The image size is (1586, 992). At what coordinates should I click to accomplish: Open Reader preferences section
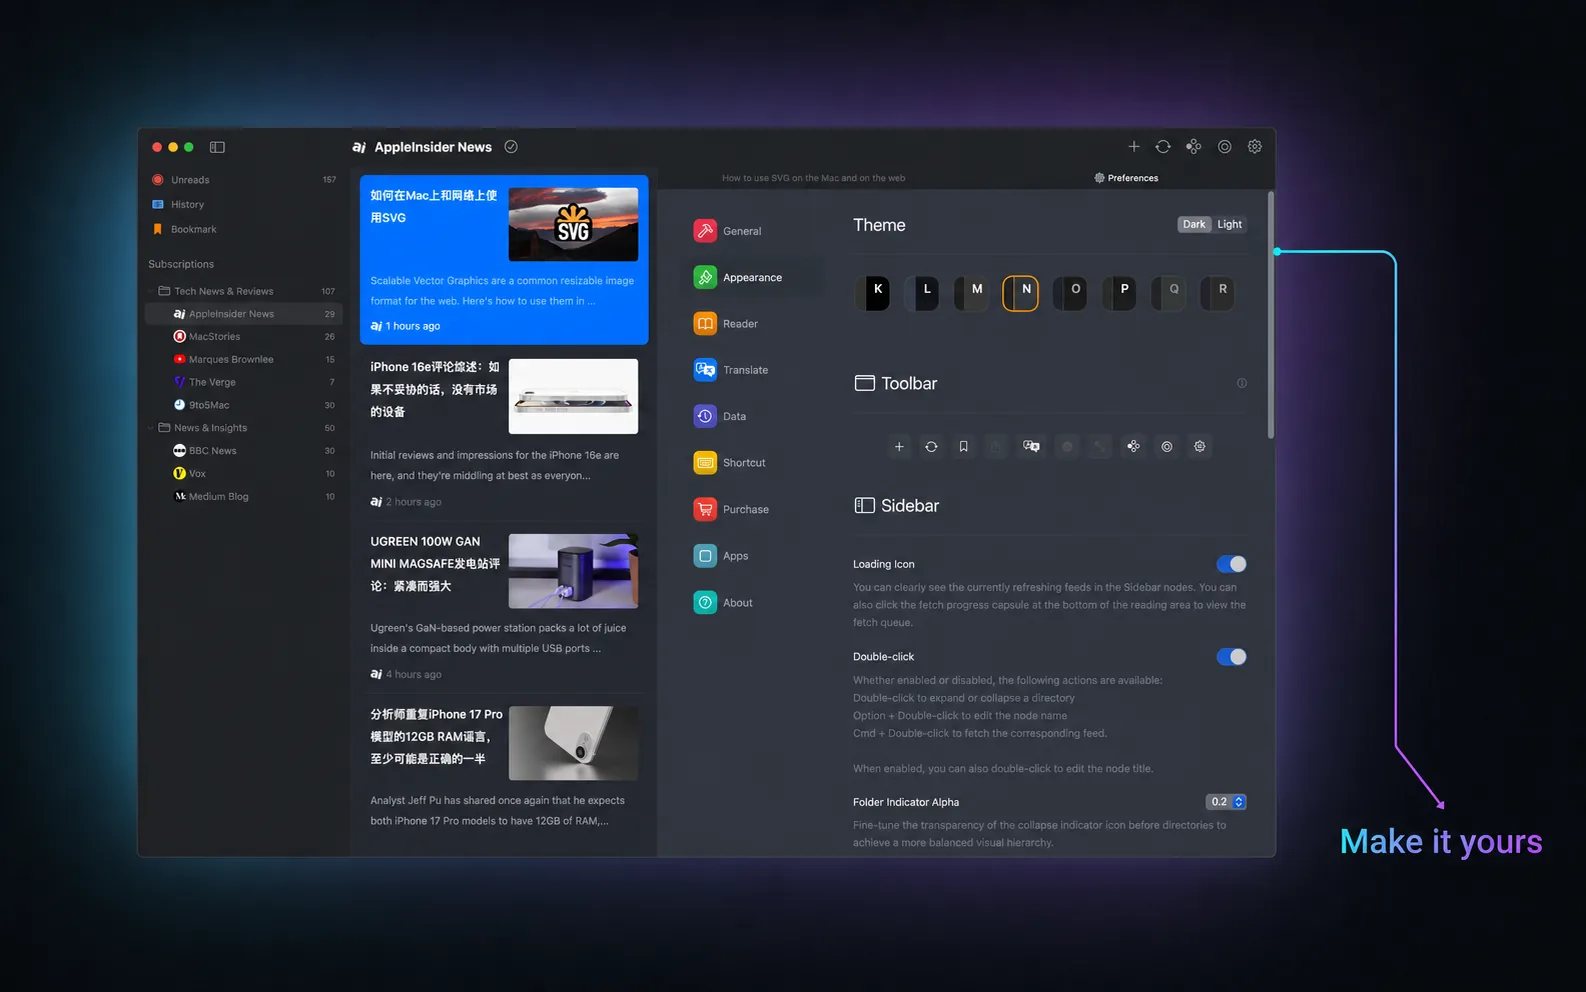pos(754,324)
